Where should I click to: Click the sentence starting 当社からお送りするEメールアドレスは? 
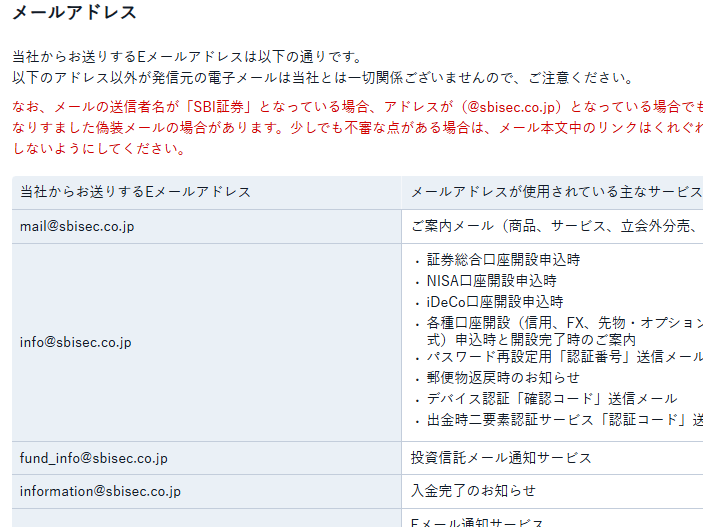(x=187, y=57)
